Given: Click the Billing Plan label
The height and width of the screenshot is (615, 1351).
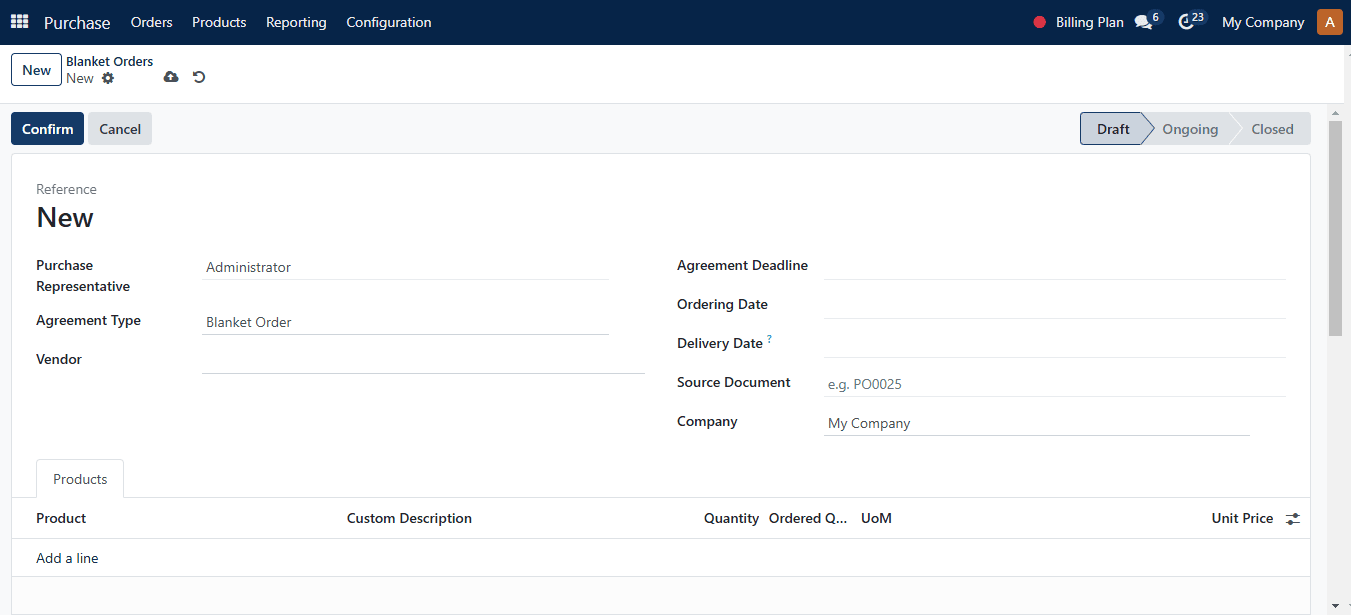Looking at the screenshot, I should [1090, 22].
